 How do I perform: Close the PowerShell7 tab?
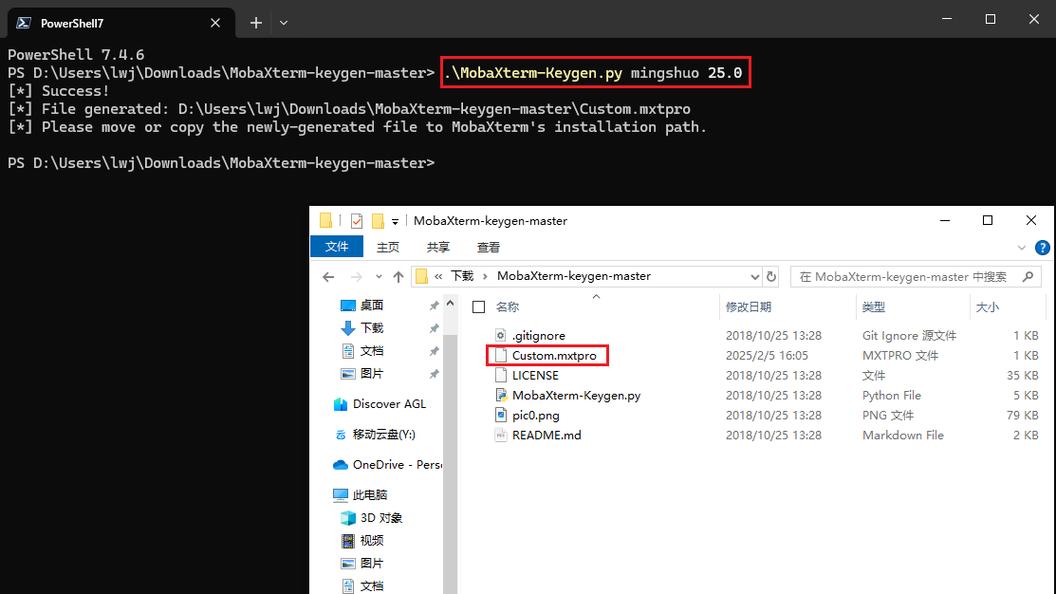pos(216,23)
